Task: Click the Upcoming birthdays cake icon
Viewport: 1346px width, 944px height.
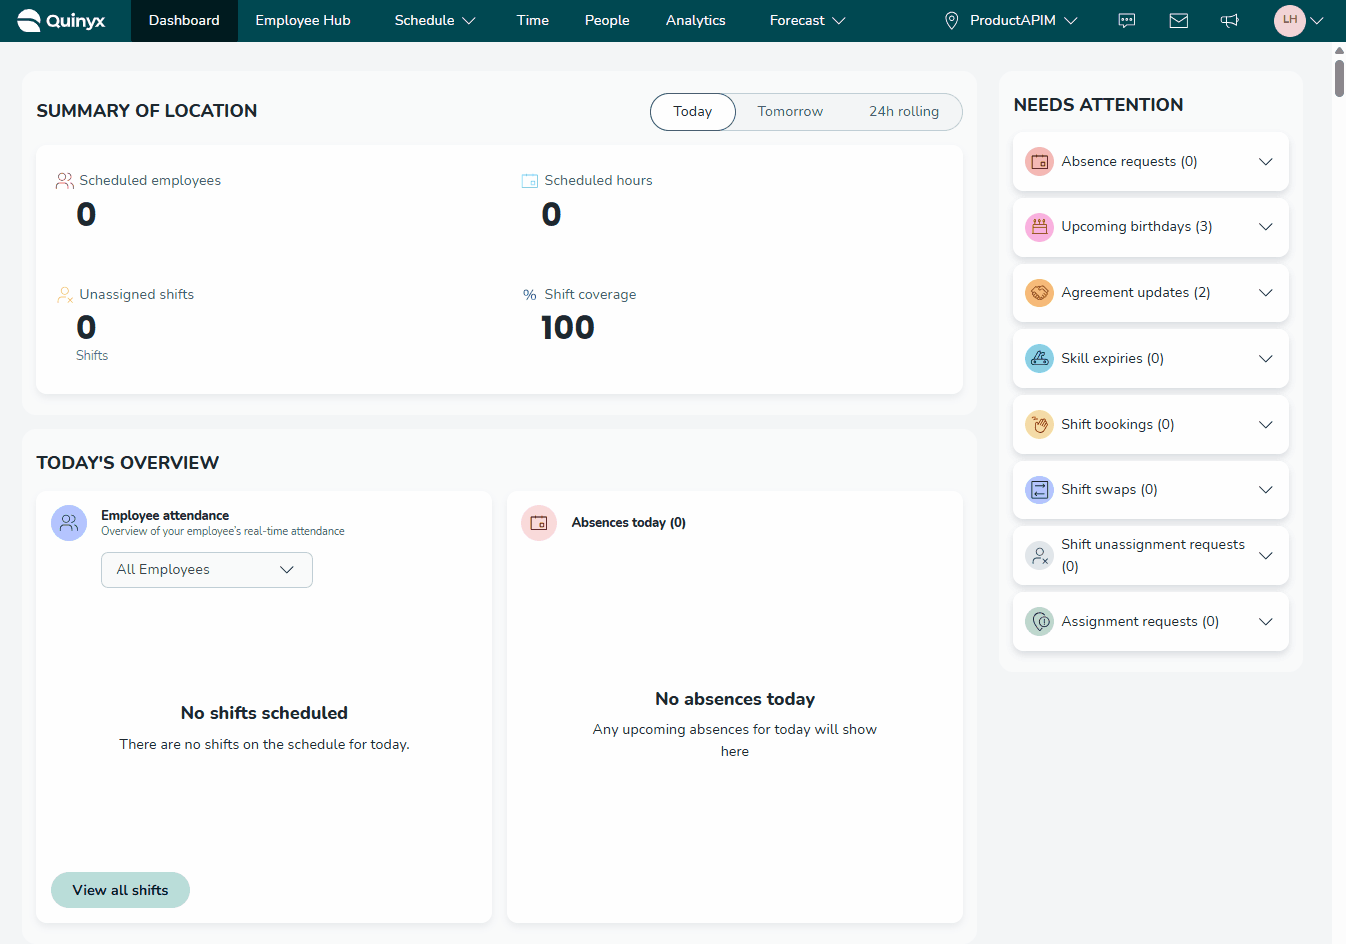Action: click(1040, 227)
